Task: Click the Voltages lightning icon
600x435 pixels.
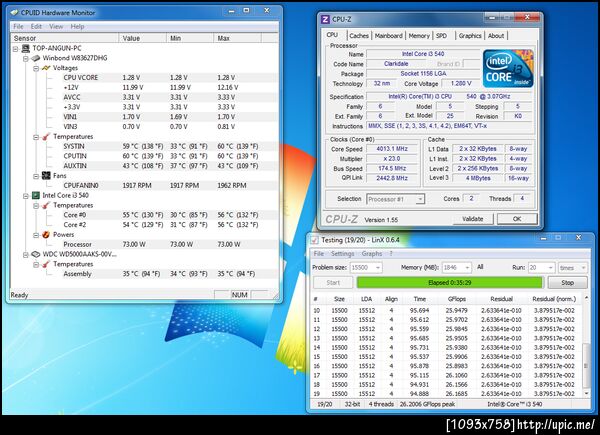Action: point(46,68)
